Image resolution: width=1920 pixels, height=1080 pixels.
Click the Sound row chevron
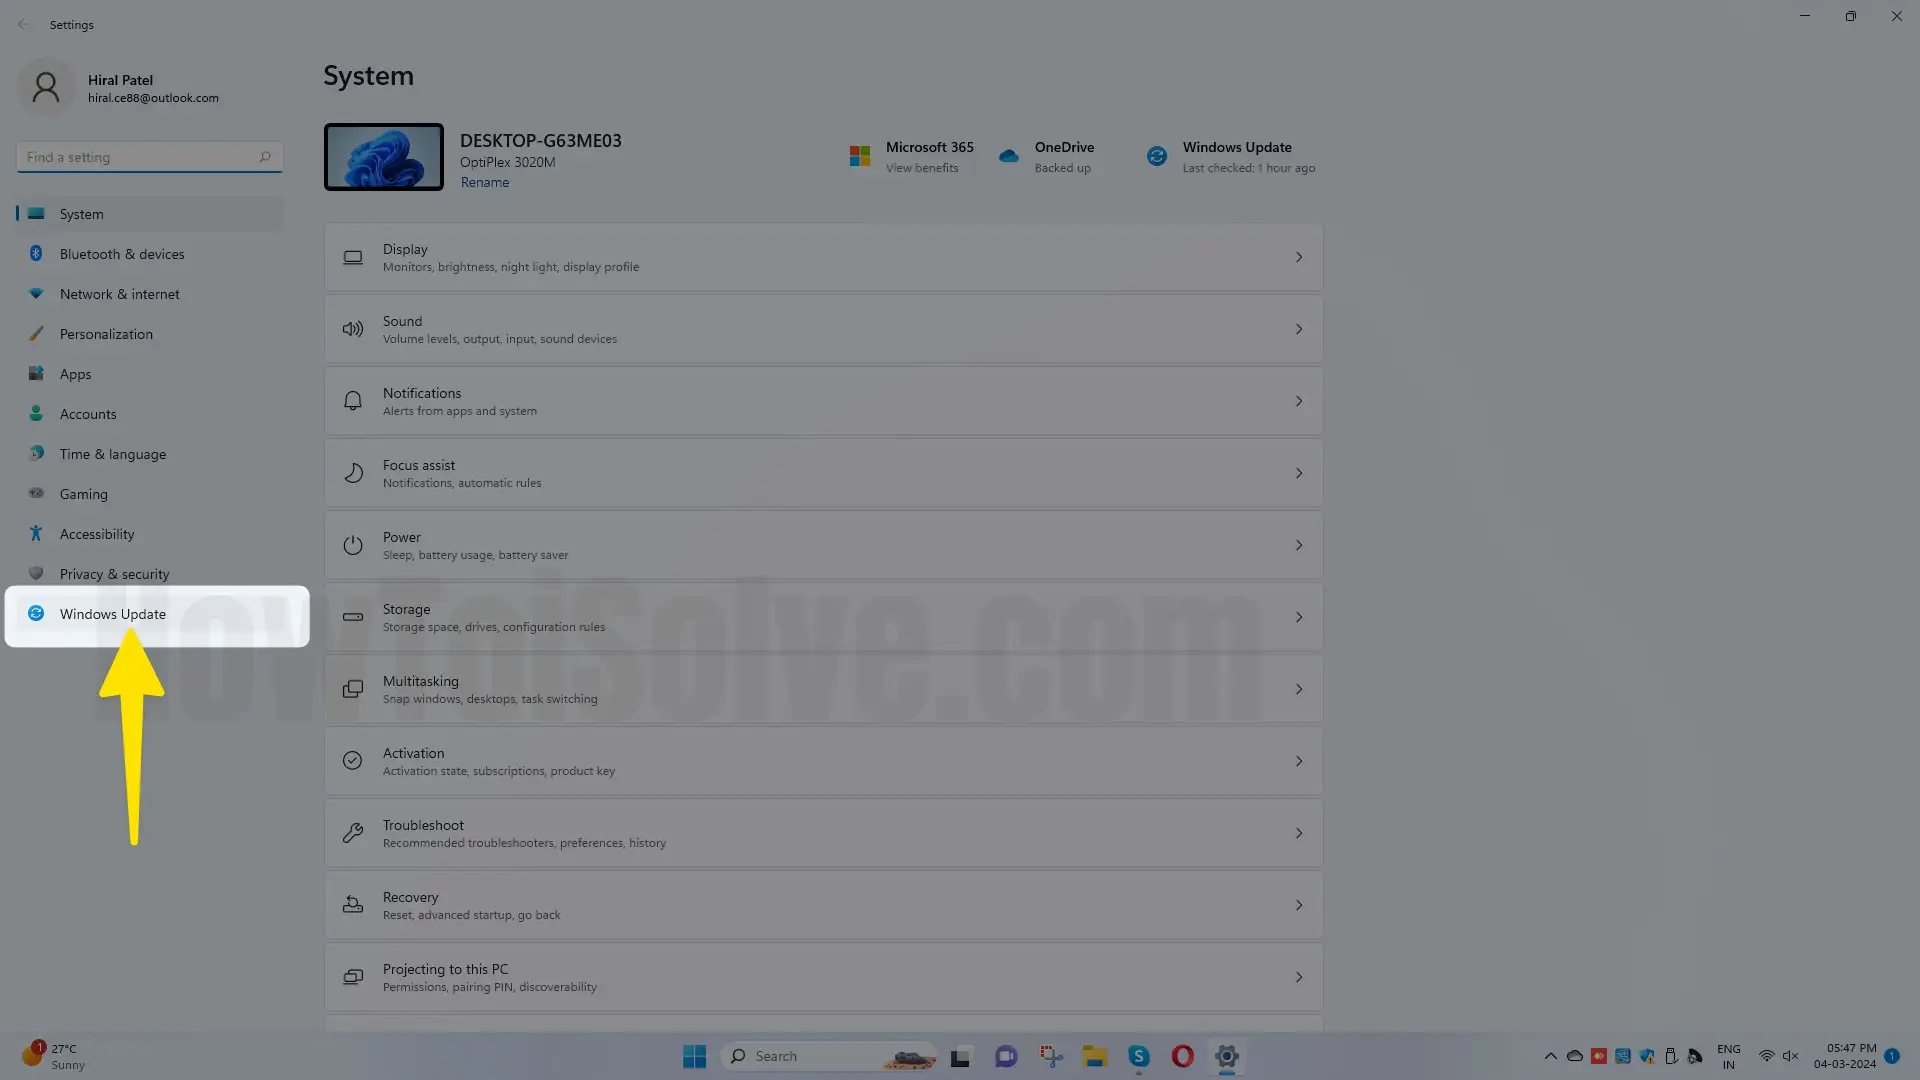1299,329
